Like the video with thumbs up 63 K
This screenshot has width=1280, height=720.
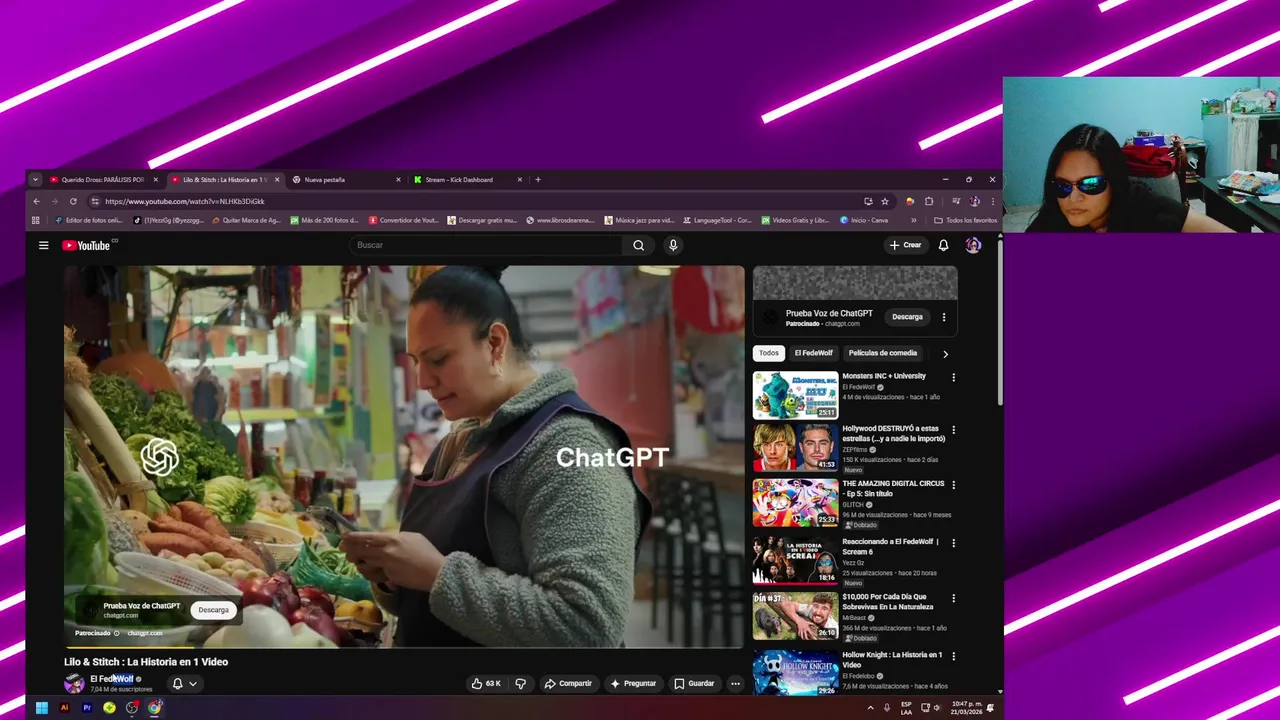coord(486,684)
